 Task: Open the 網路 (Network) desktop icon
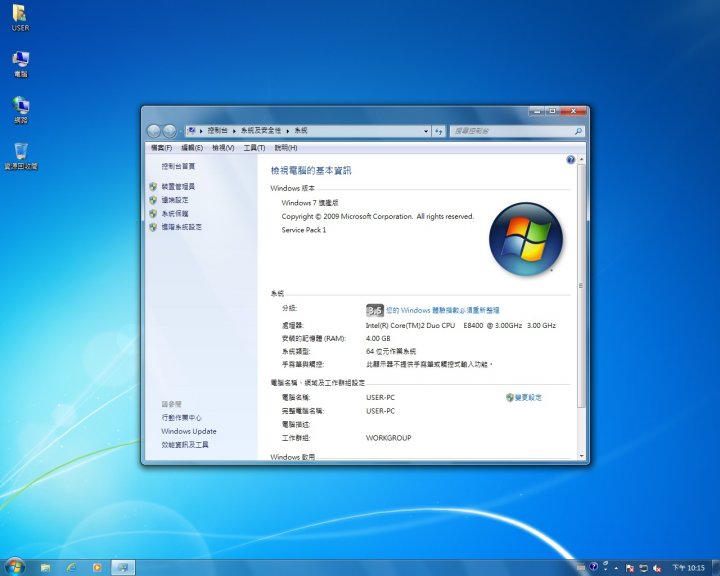[x=20, y=110]
